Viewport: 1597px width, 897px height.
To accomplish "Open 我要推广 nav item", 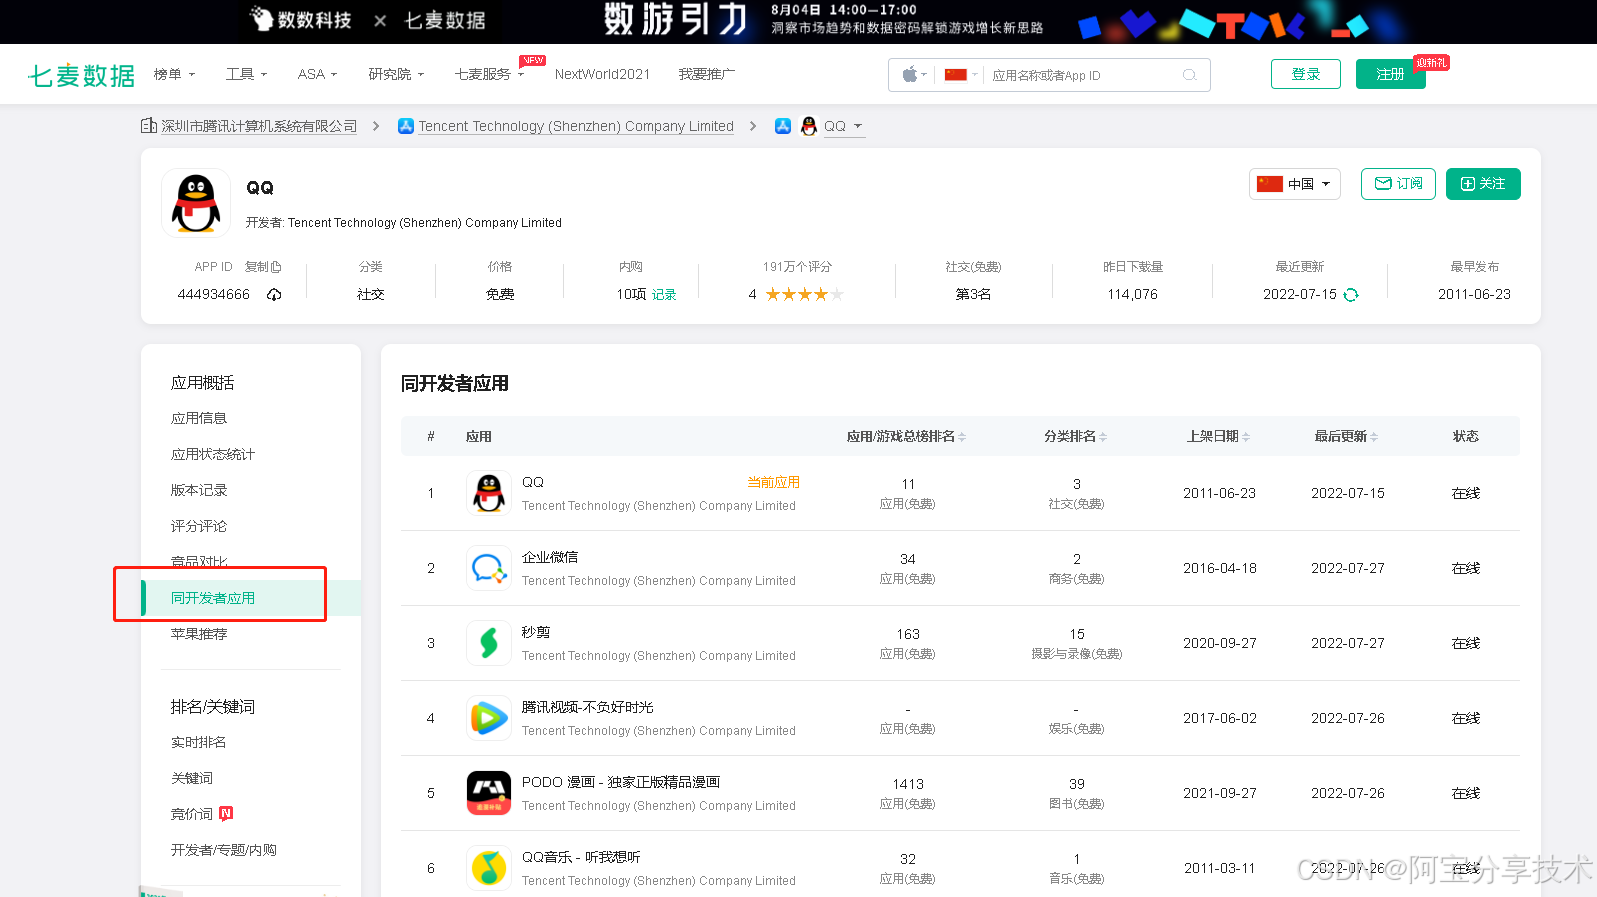I will point(706,74).
